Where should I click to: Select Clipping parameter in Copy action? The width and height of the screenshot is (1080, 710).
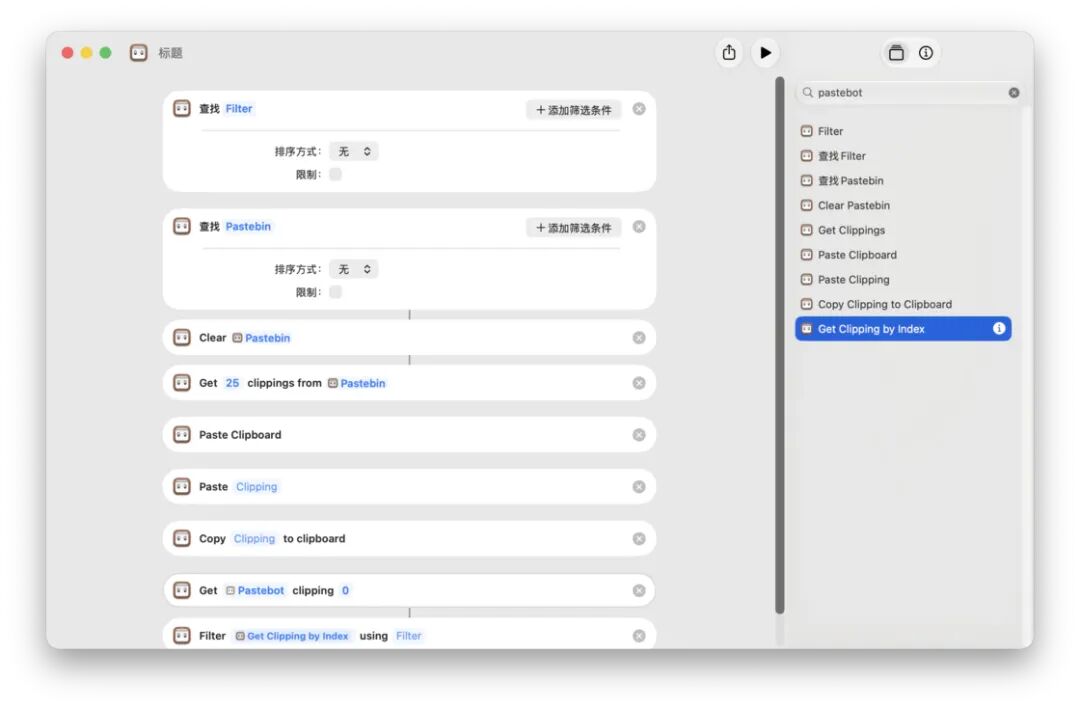[x=254, y=539]
